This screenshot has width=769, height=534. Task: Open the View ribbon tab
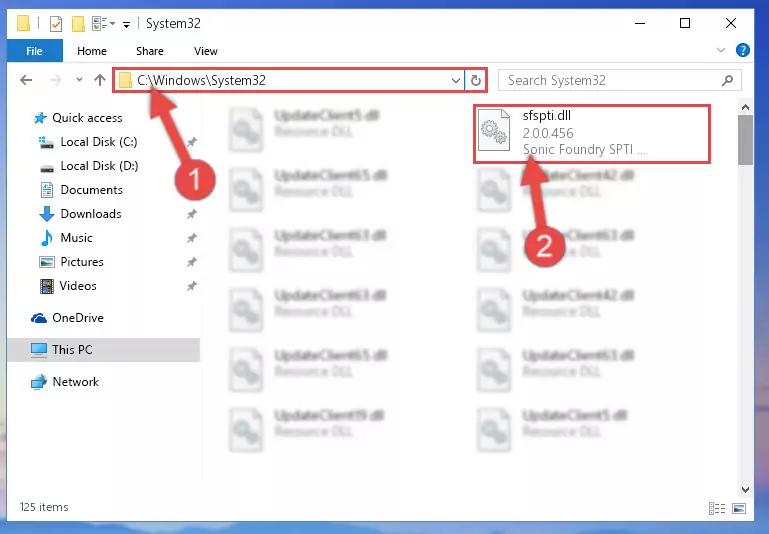pos(205,51)
